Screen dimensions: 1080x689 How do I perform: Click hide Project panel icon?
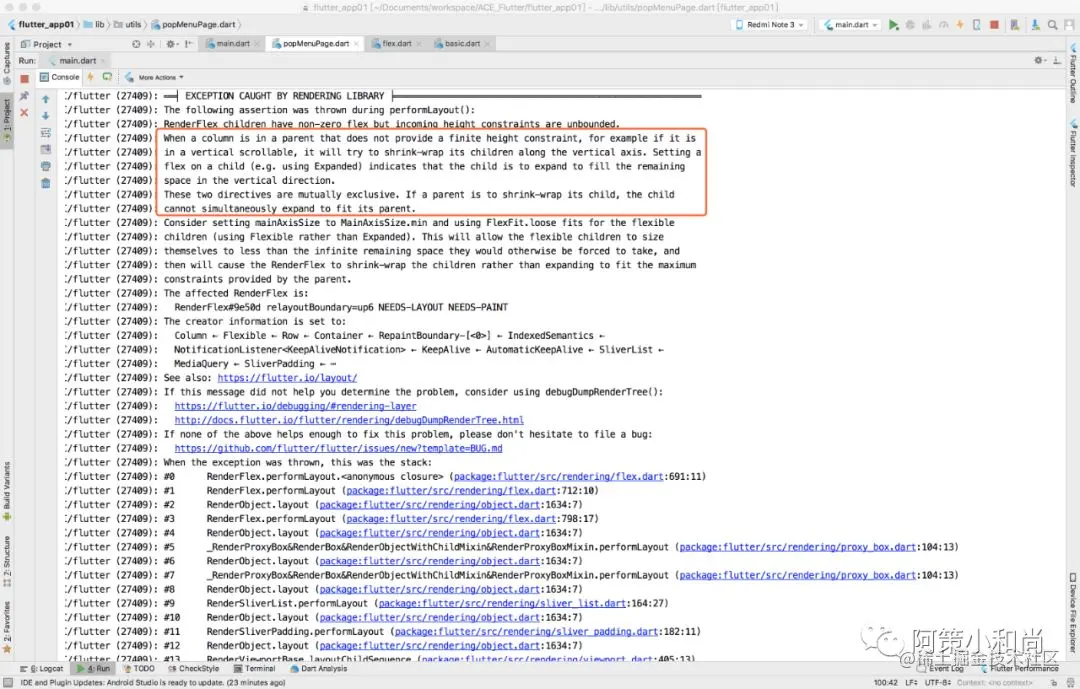point(188,44)
